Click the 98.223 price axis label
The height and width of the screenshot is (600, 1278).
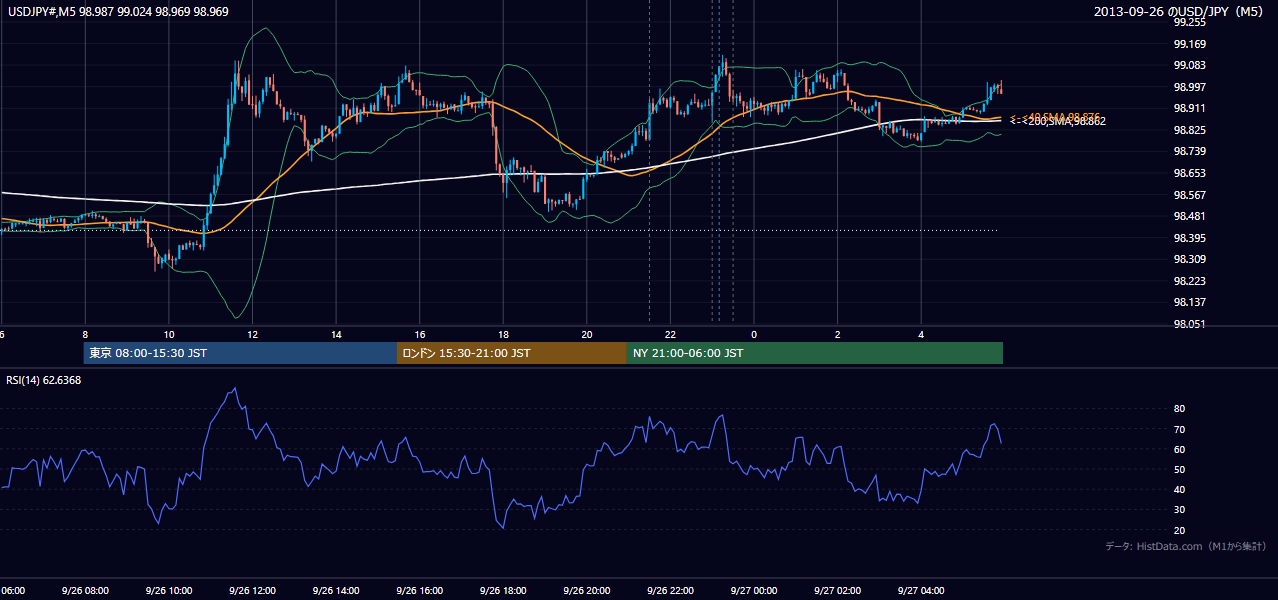click(x=1189, y=281)
